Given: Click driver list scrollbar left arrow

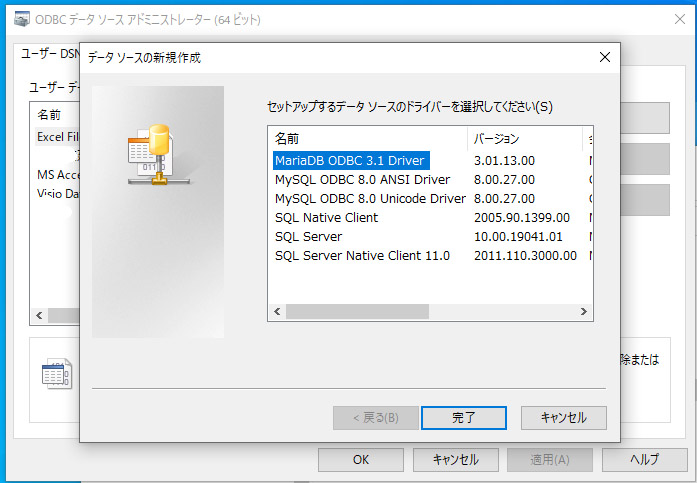Looking at the screenshot, I should (x=277, y=311).
